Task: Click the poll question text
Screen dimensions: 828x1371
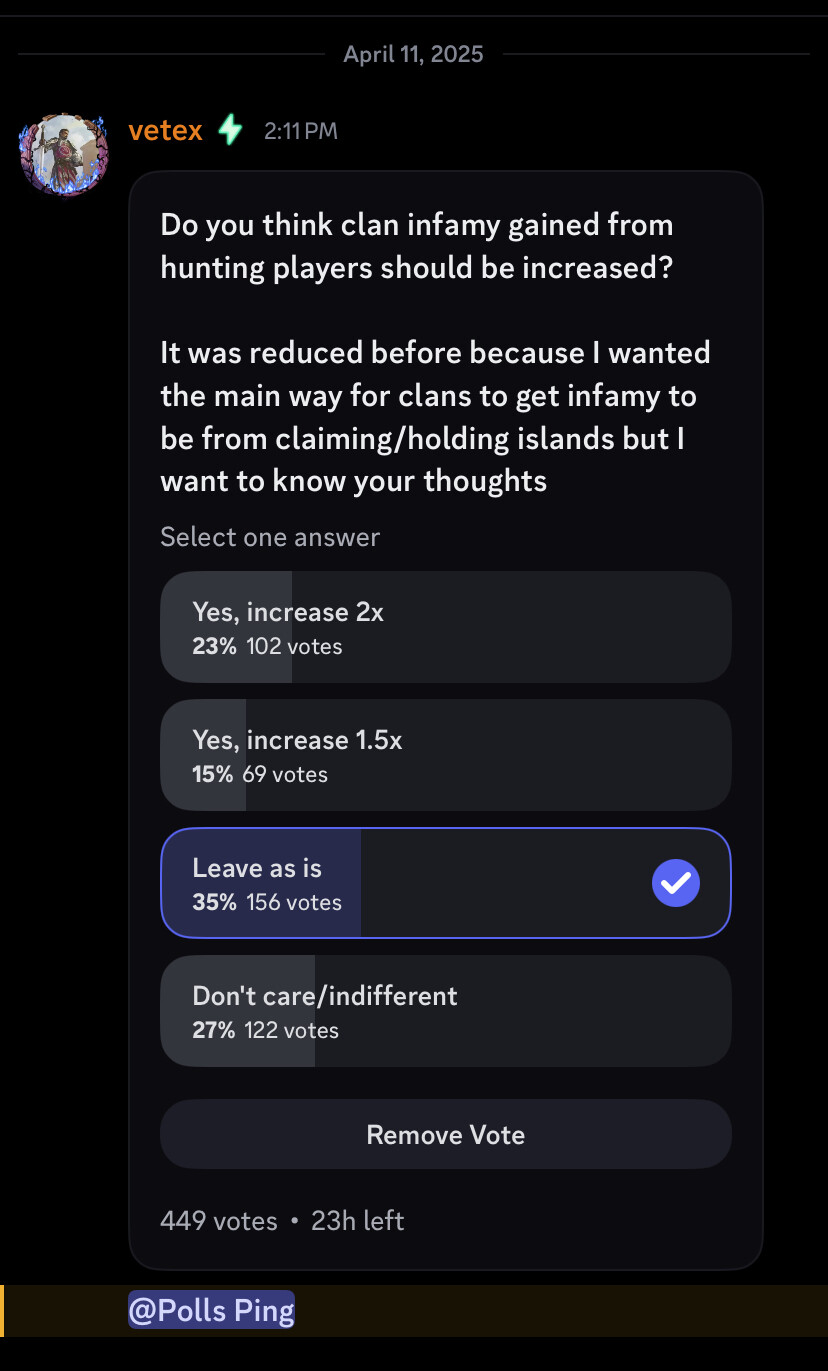Action: tap(417, 246)
